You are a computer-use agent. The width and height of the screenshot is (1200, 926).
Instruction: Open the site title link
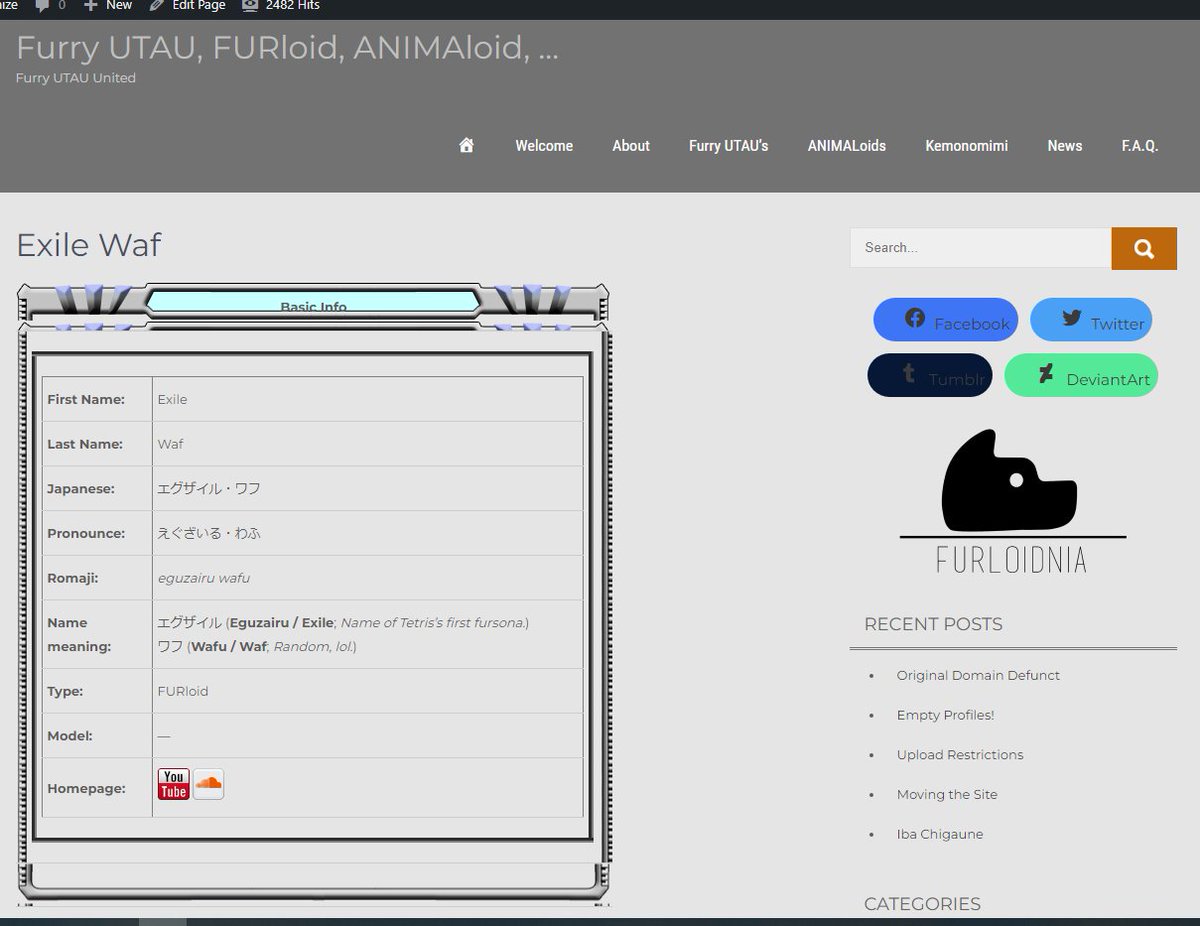click(x=287, y=47)
